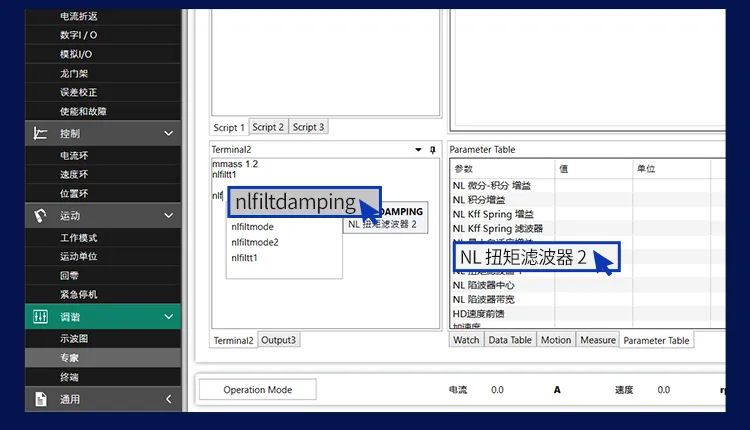Select 专家 under 调谐

pos(103,358)
